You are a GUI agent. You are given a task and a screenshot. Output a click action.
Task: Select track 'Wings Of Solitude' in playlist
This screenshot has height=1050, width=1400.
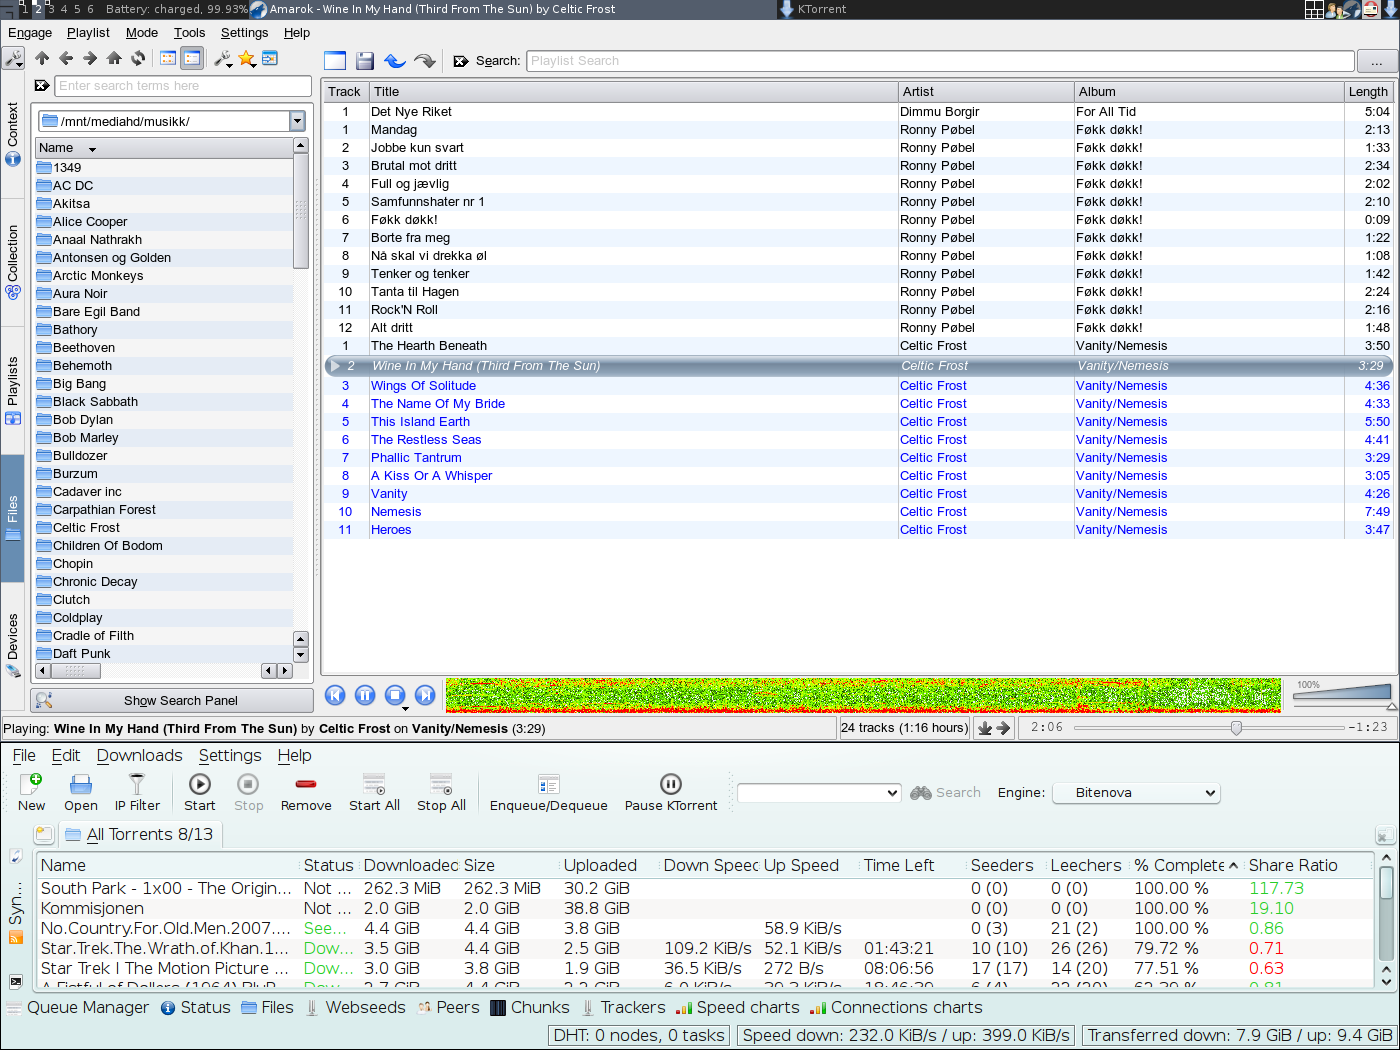click(x=423, y=386)
